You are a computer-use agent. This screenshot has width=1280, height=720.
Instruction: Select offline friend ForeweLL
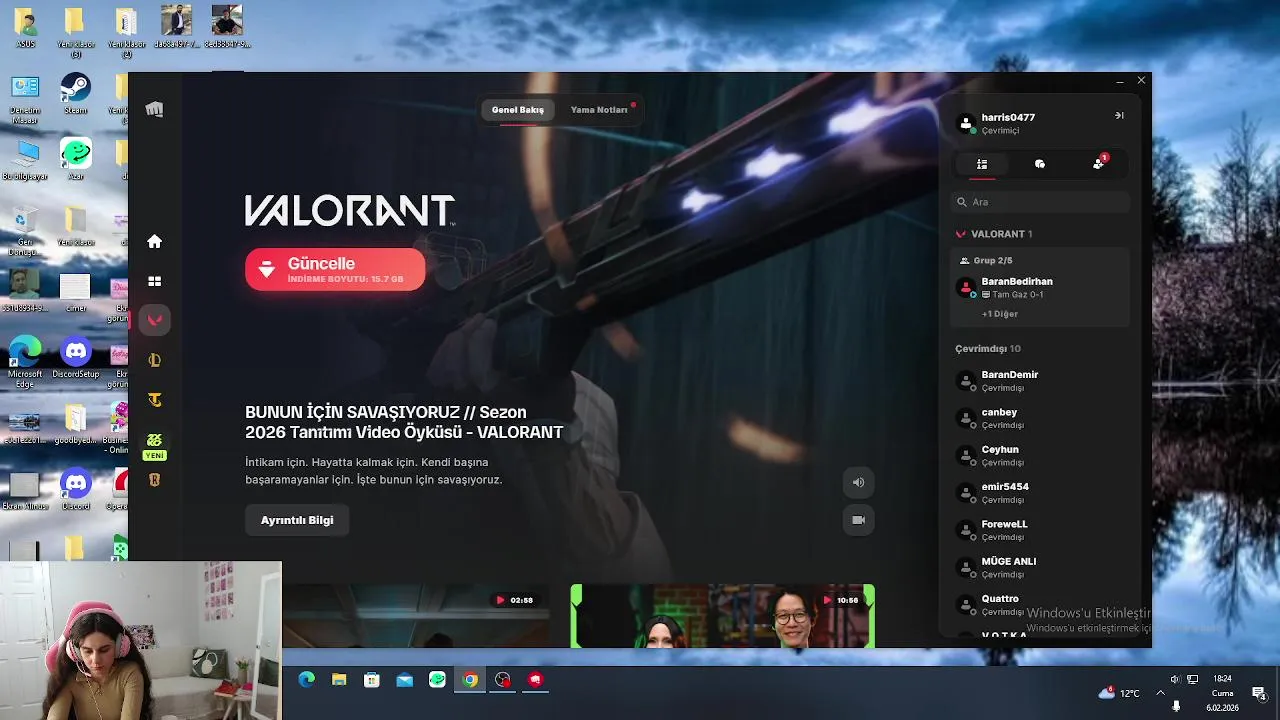point(1040,530)
